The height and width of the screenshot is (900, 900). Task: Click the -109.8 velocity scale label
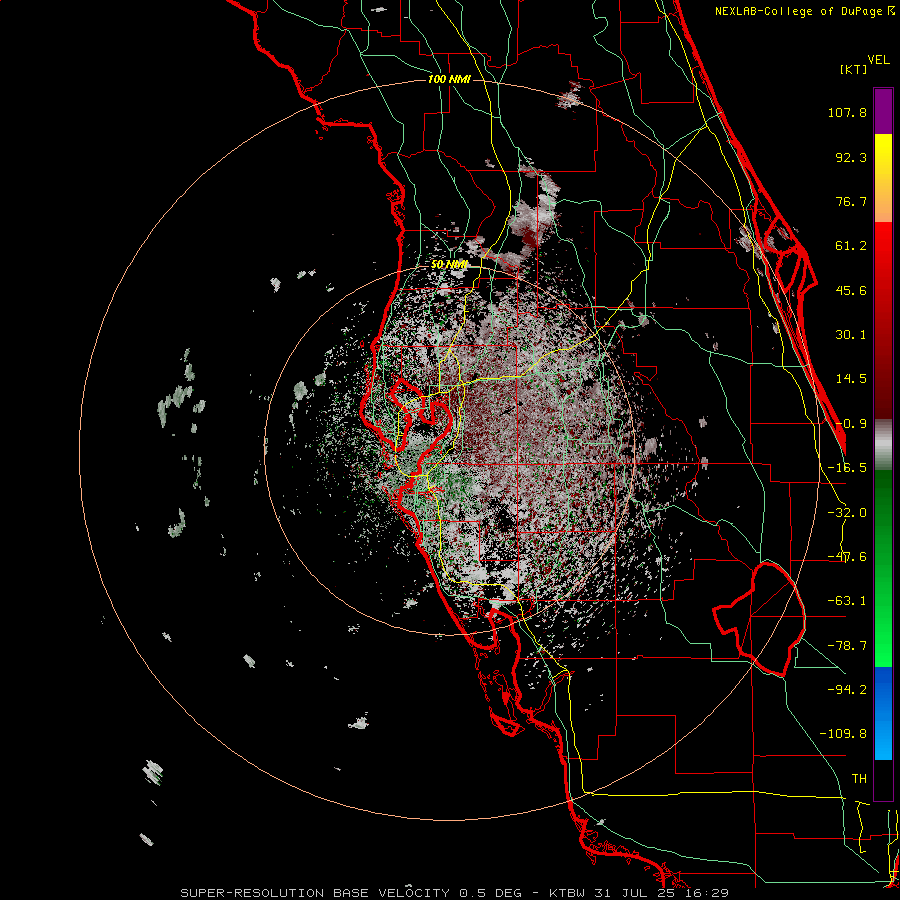tap(843, 734)
